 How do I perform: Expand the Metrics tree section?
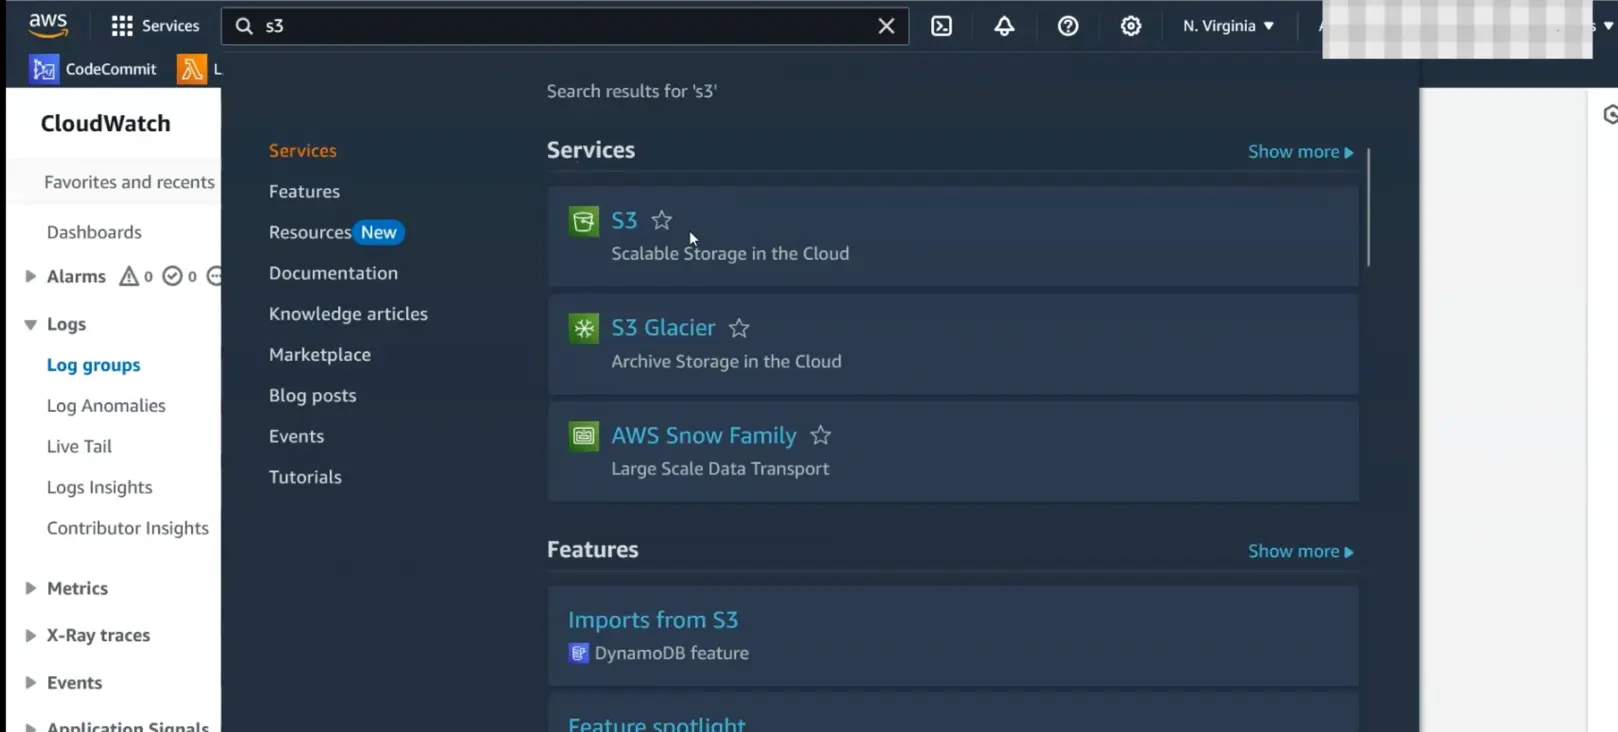(x=30, y=588)
